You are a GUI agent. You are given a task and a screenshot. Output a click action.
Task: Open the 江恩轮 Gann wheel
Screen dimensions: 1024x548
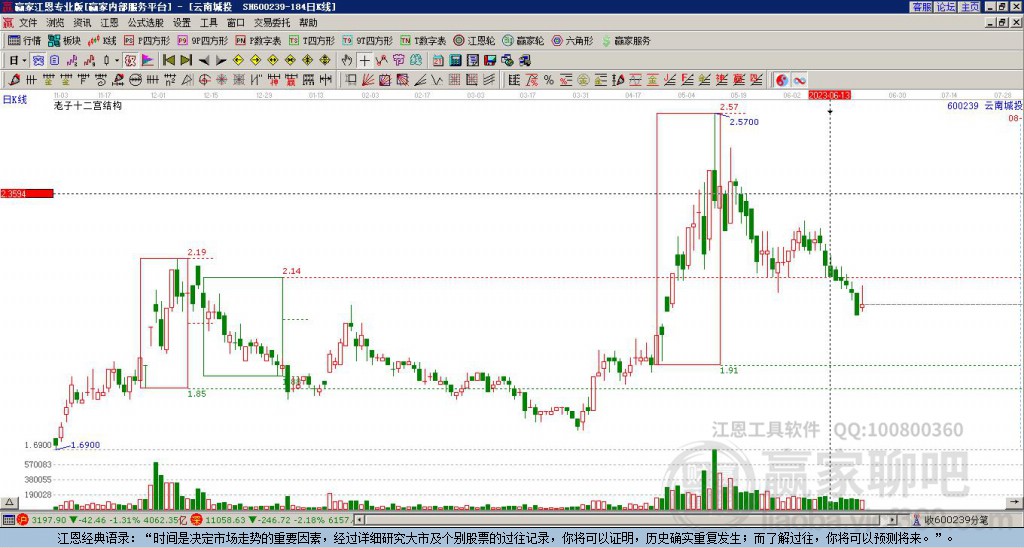point(475,40)
